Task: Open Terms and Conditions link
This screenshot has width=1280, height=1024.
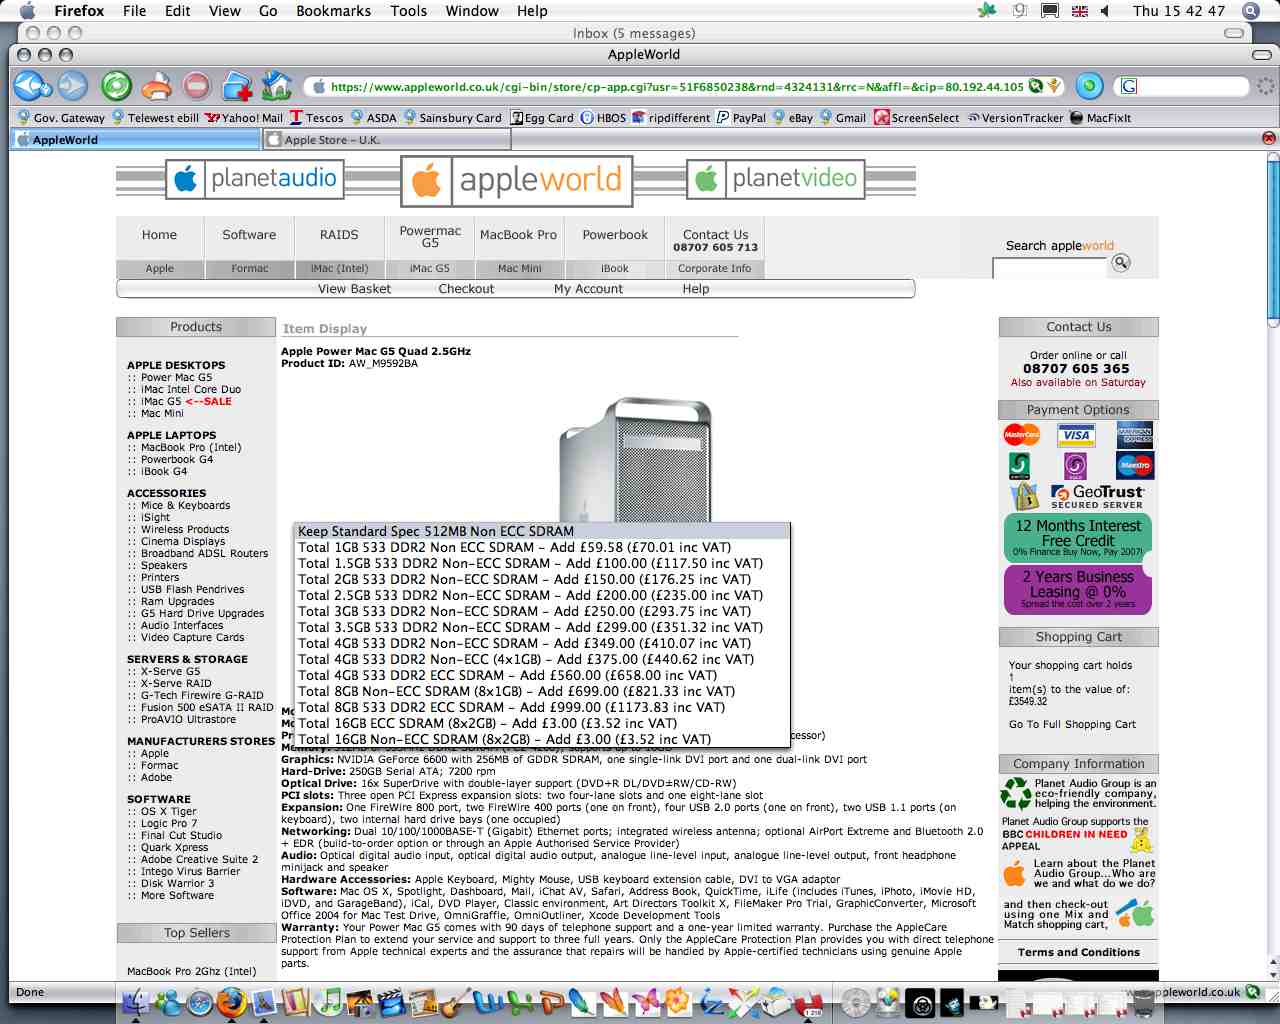Action: (x=1078, y=952)
